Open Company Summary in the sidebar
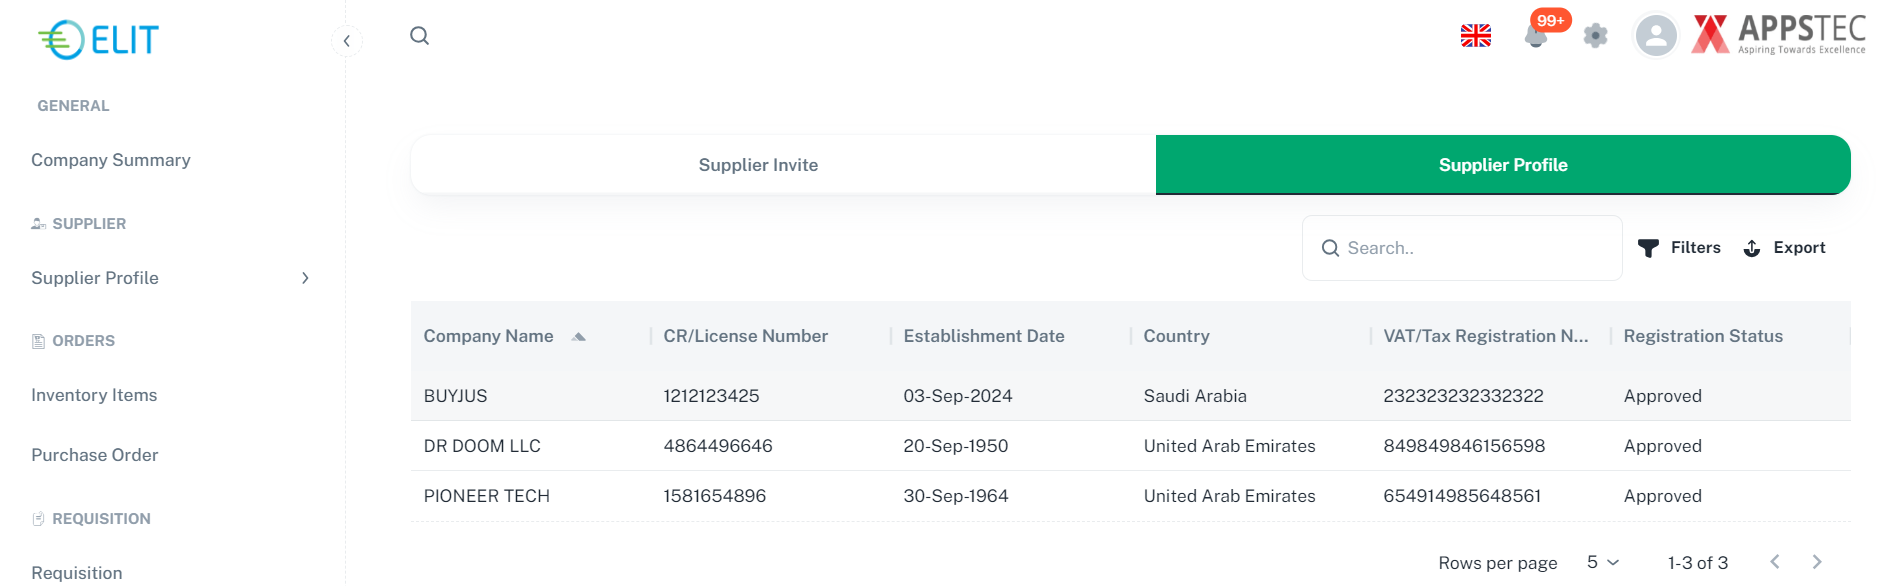The height and width of the screenshot is (586, 1903). click(x=111, y=160)
